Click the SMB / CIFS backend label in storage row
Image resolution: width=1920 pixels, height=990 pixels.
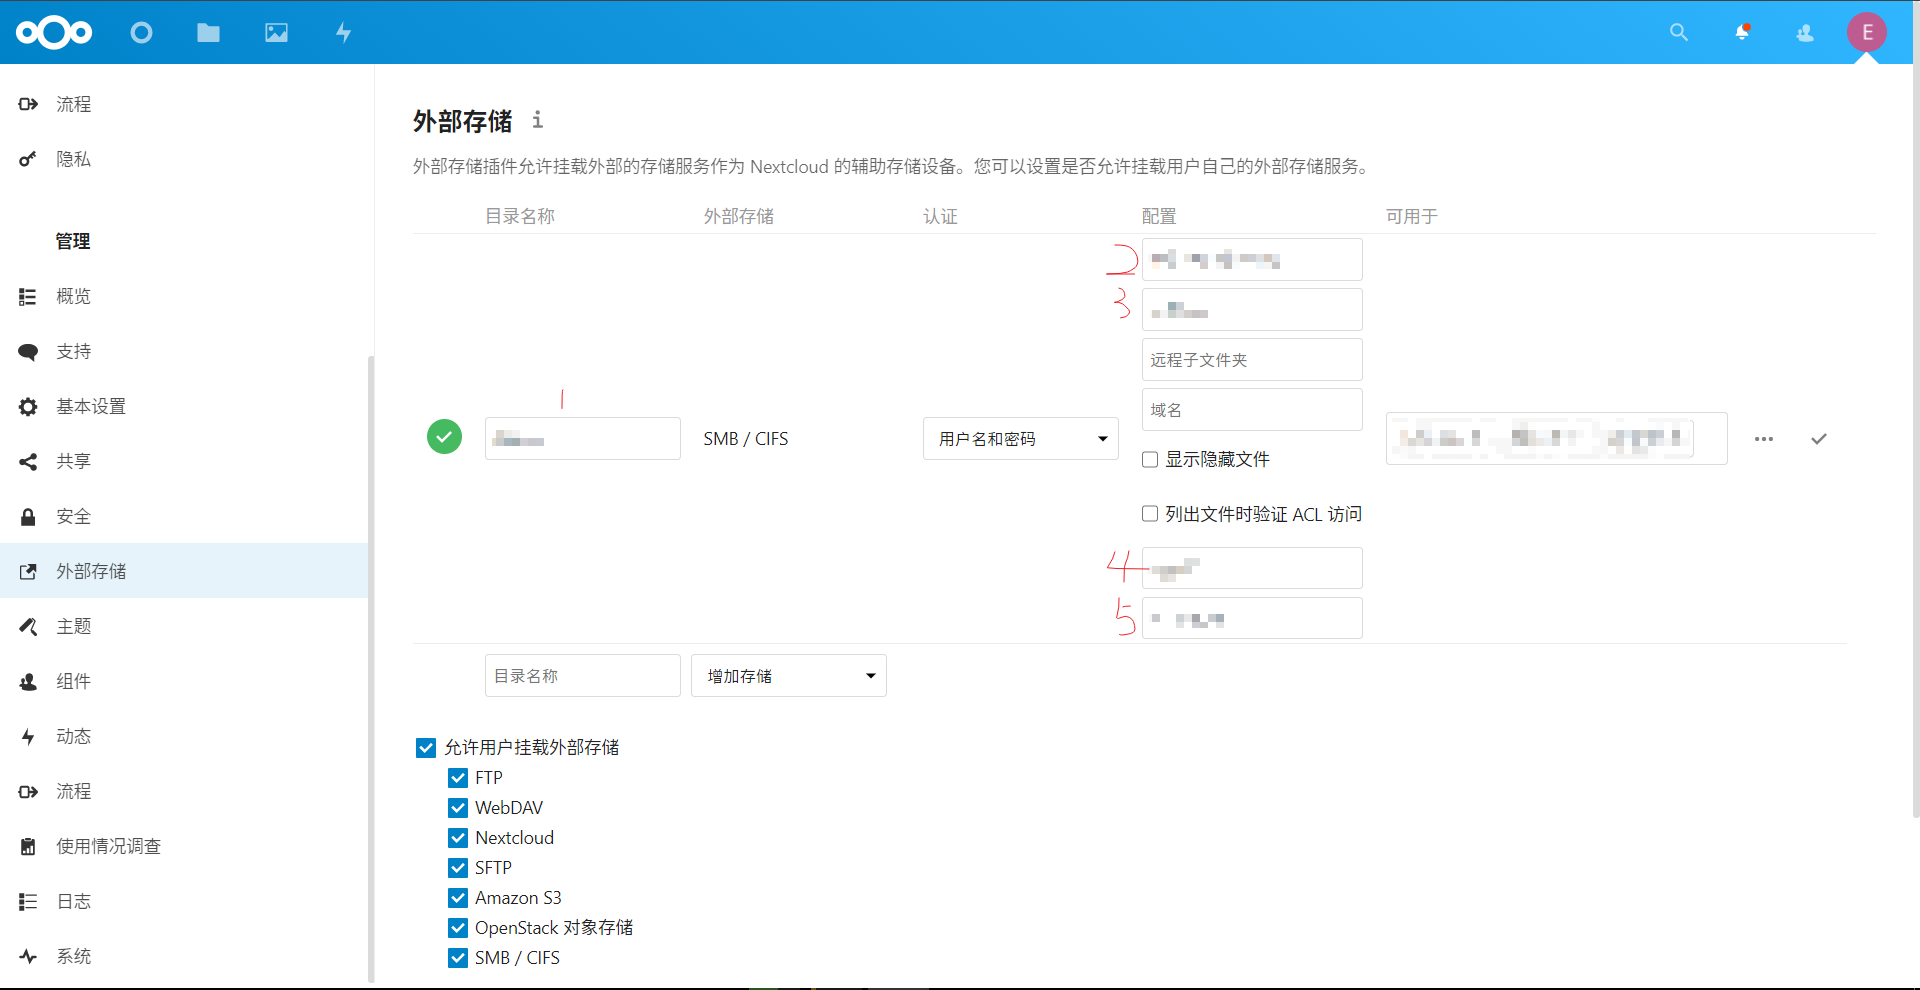[x=746, y=439]
